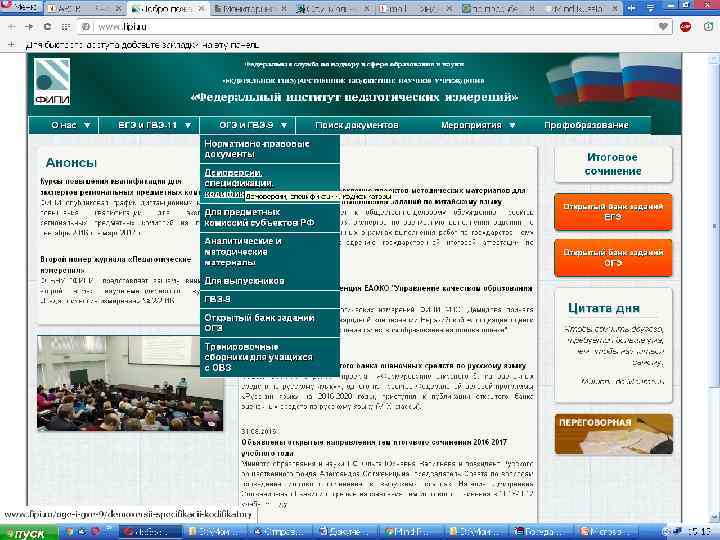Click the Micros... taskbar button
The image size is (720, 540).
tap(607, 532)
